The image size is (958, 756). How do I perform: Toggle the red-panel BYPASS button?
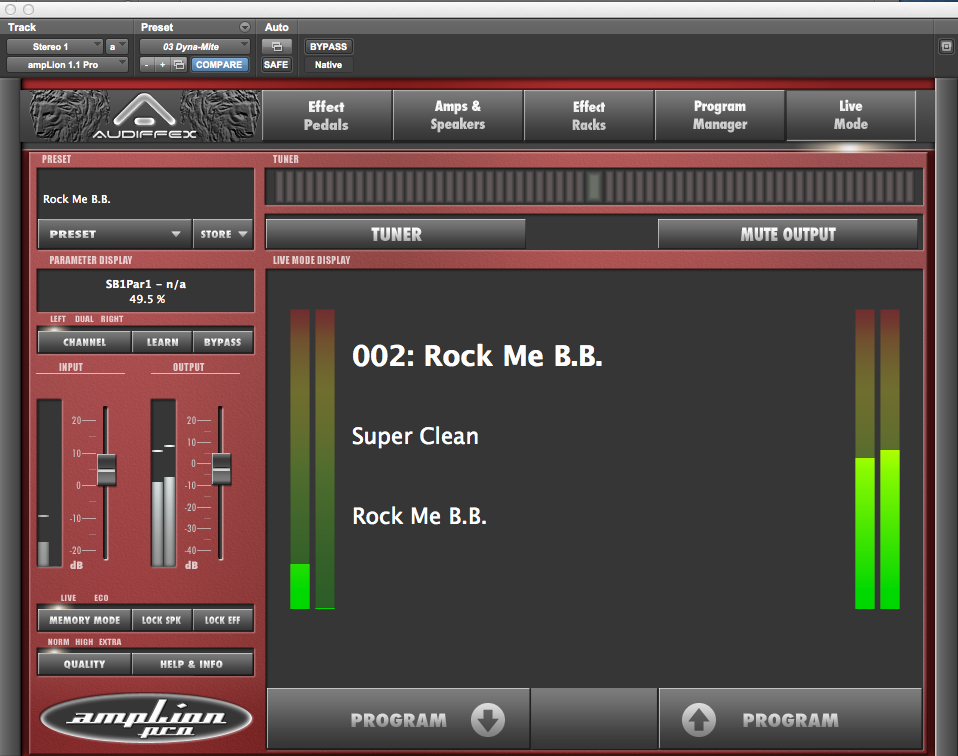[x=222, y=342]
